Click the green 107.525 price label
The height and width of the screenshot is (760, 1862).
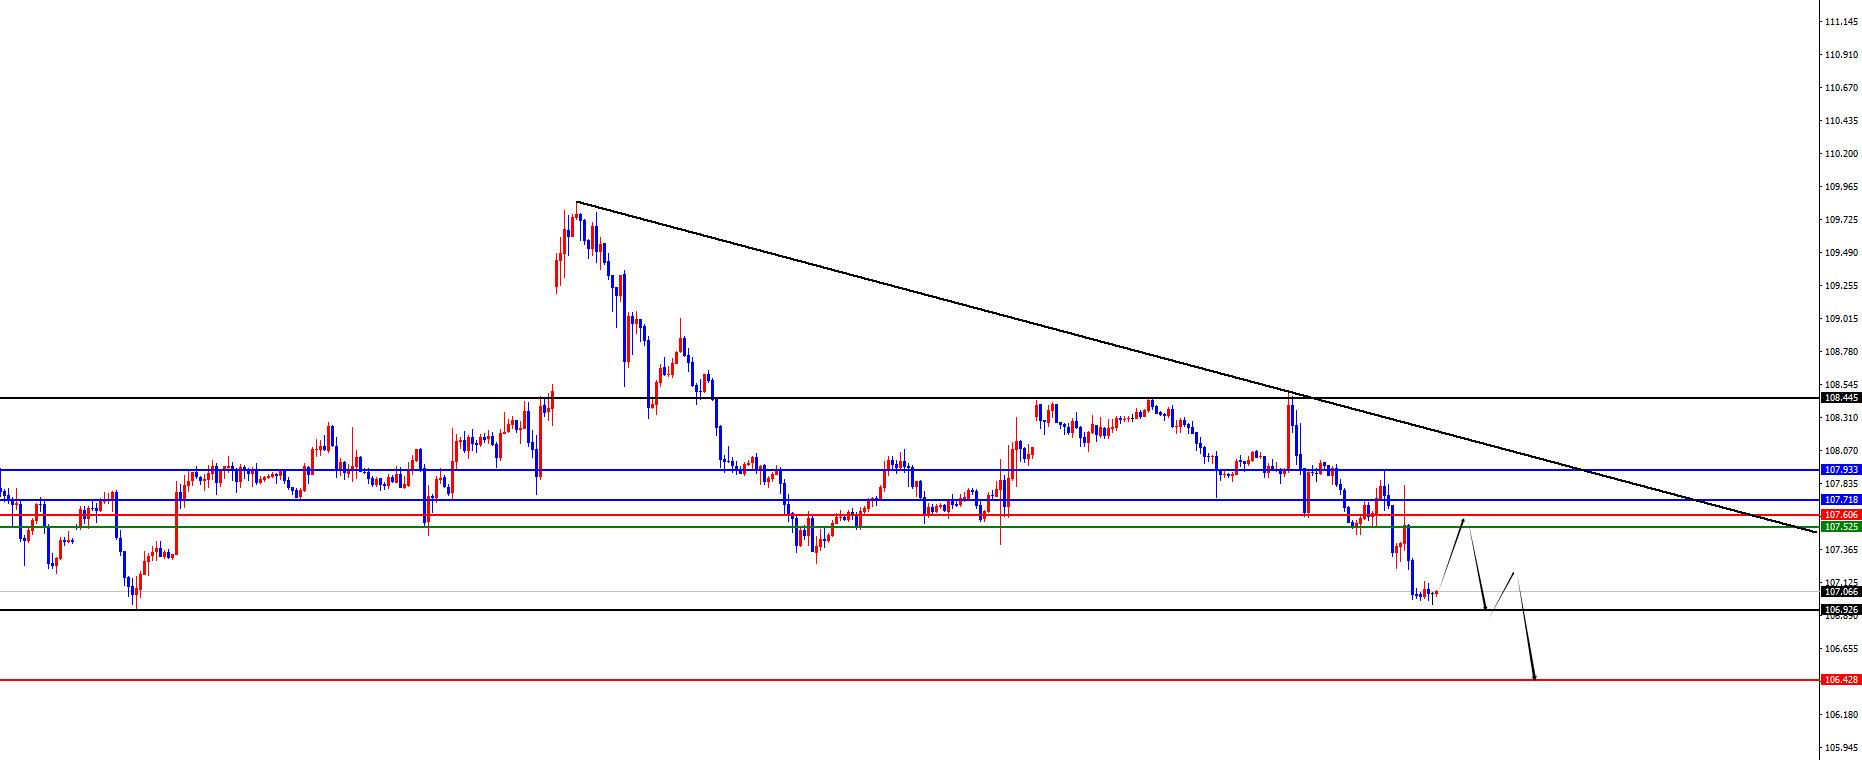(1840, 527)
